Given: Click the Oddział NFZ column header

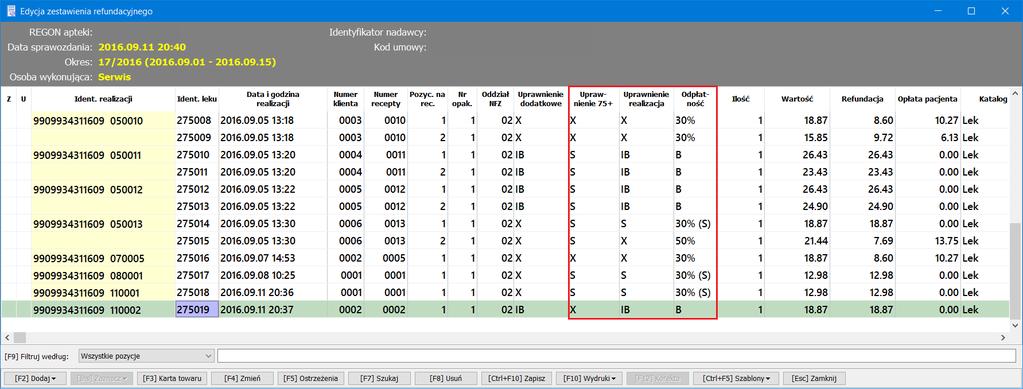Looking at the screenshot, I should point(495,99).
